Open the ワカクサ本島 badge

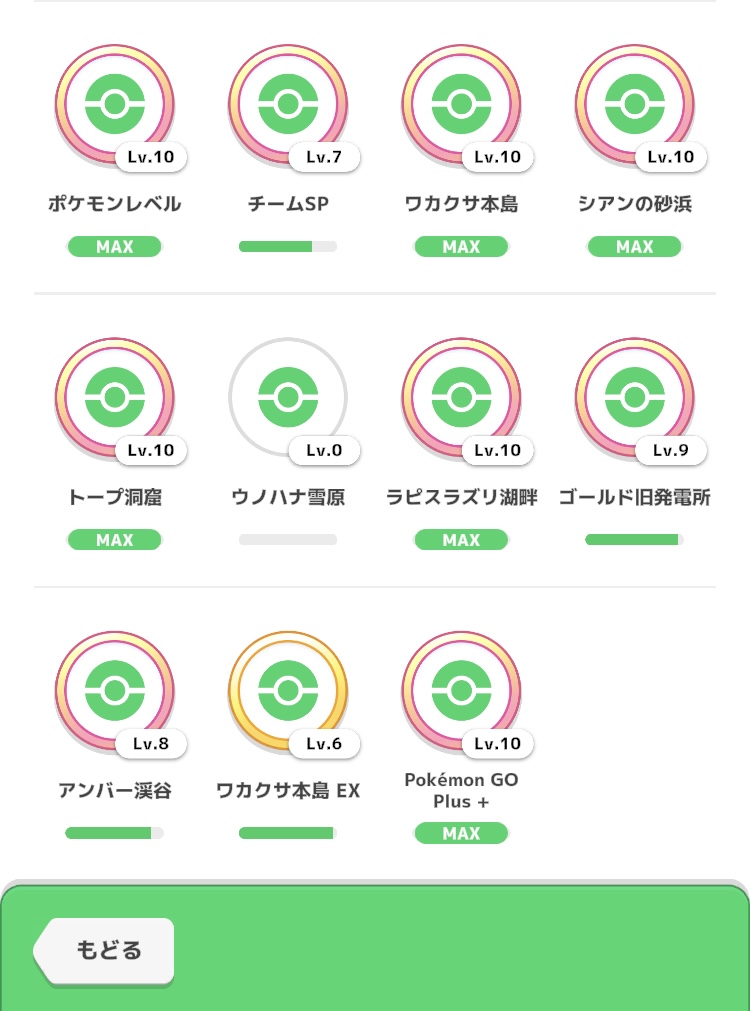[x=461, y=104]
